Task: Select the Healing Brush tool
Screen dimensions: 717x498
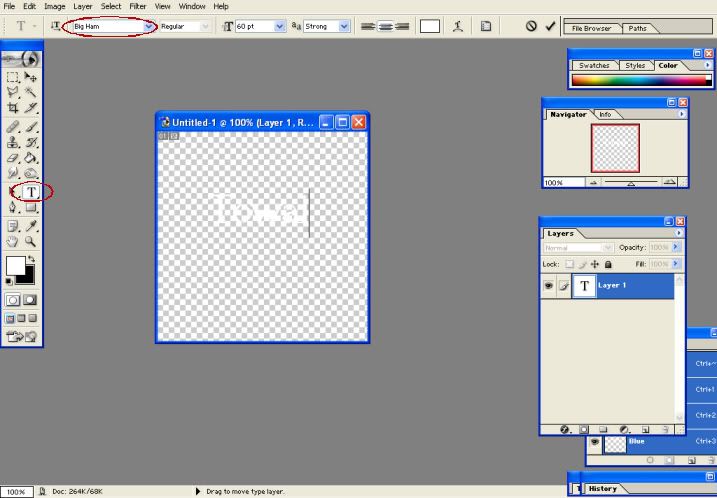Action: [x=13, y=127]
